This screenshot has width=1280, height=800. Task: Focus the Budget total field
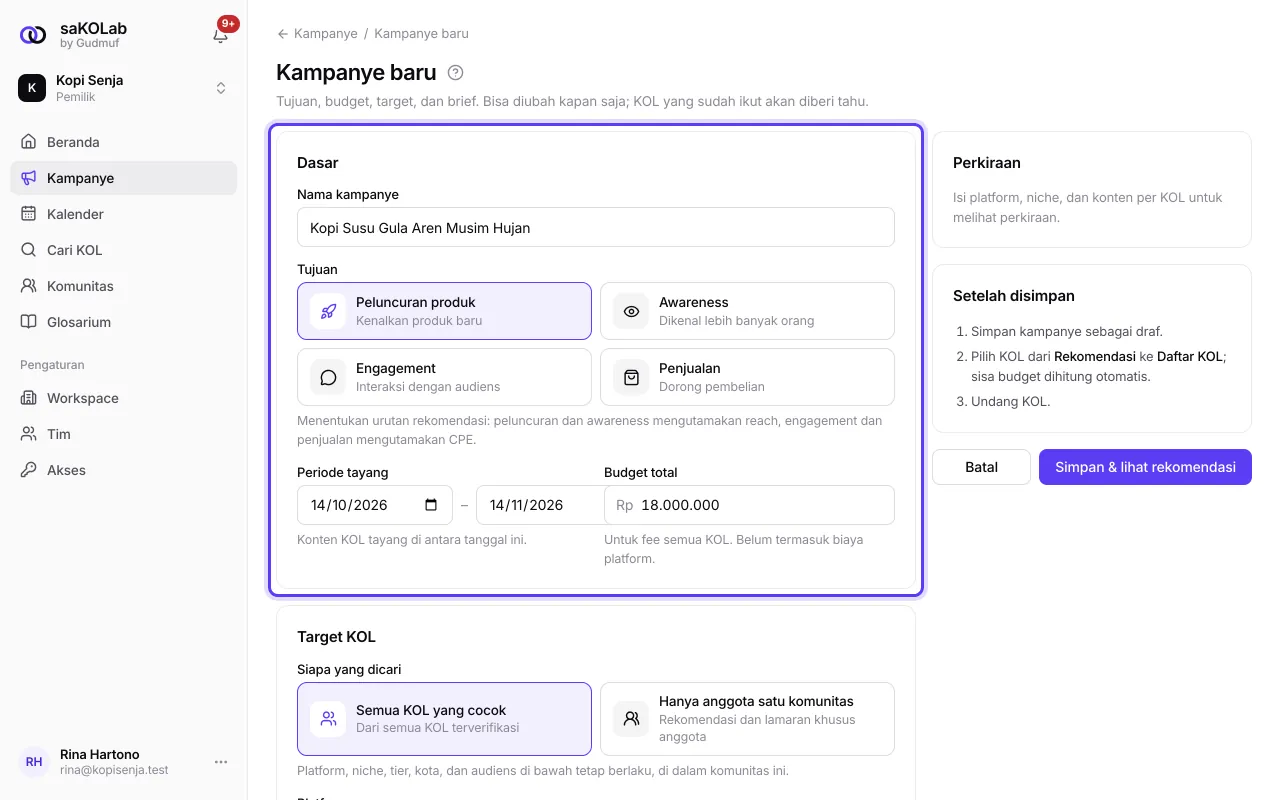click(x=749, y=505)
